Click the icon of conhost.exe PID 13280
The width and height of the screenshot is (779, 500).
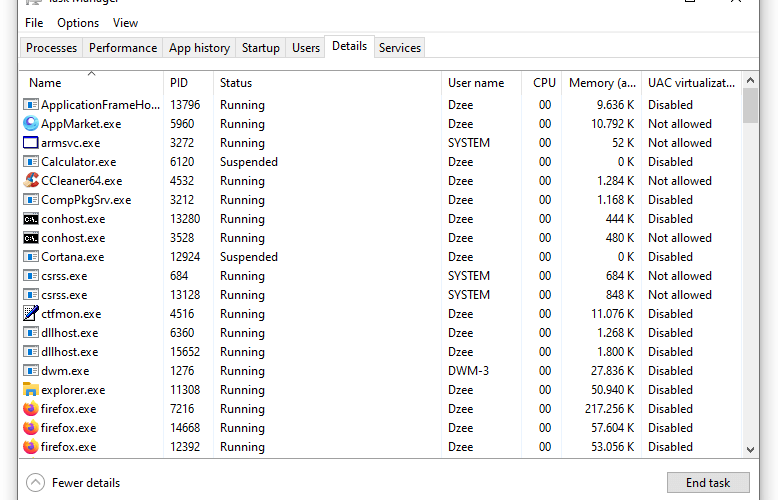(31, 219)
